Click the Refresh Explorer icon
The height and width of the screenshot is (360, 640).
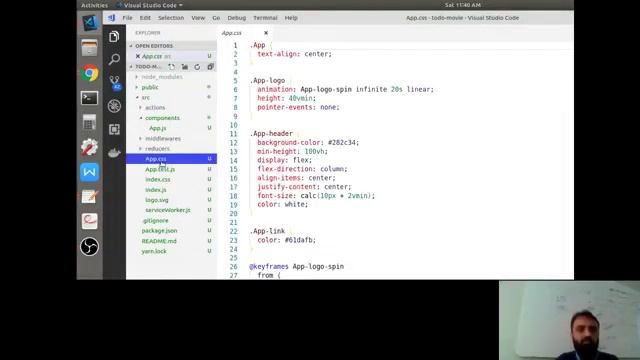point(197,67)
